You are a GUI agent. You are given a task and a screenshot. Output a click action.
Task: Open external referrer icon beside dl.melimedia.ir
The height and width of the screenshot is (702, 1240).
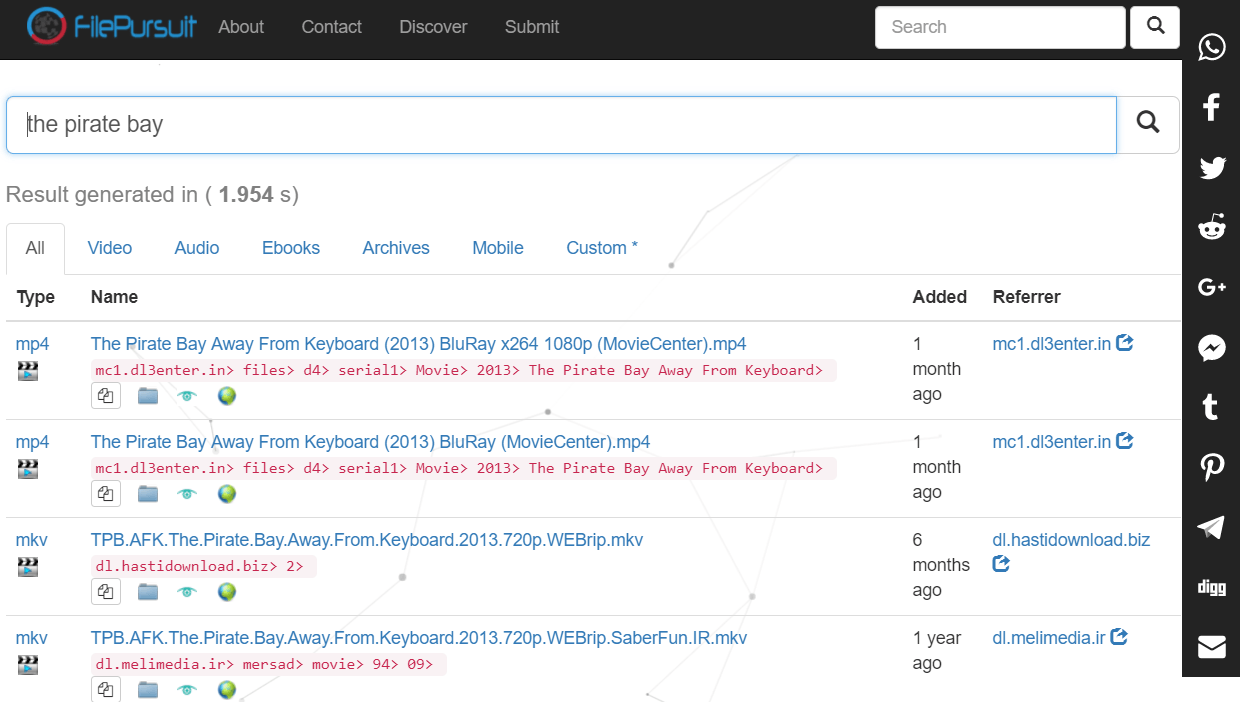tap(1120, 637)
